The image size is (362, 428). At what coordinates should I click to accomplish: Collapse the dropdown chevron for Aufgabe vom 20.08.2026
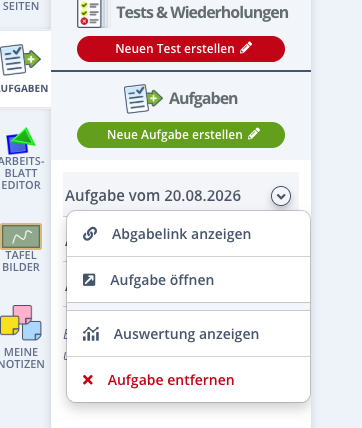tap(281, 196)
